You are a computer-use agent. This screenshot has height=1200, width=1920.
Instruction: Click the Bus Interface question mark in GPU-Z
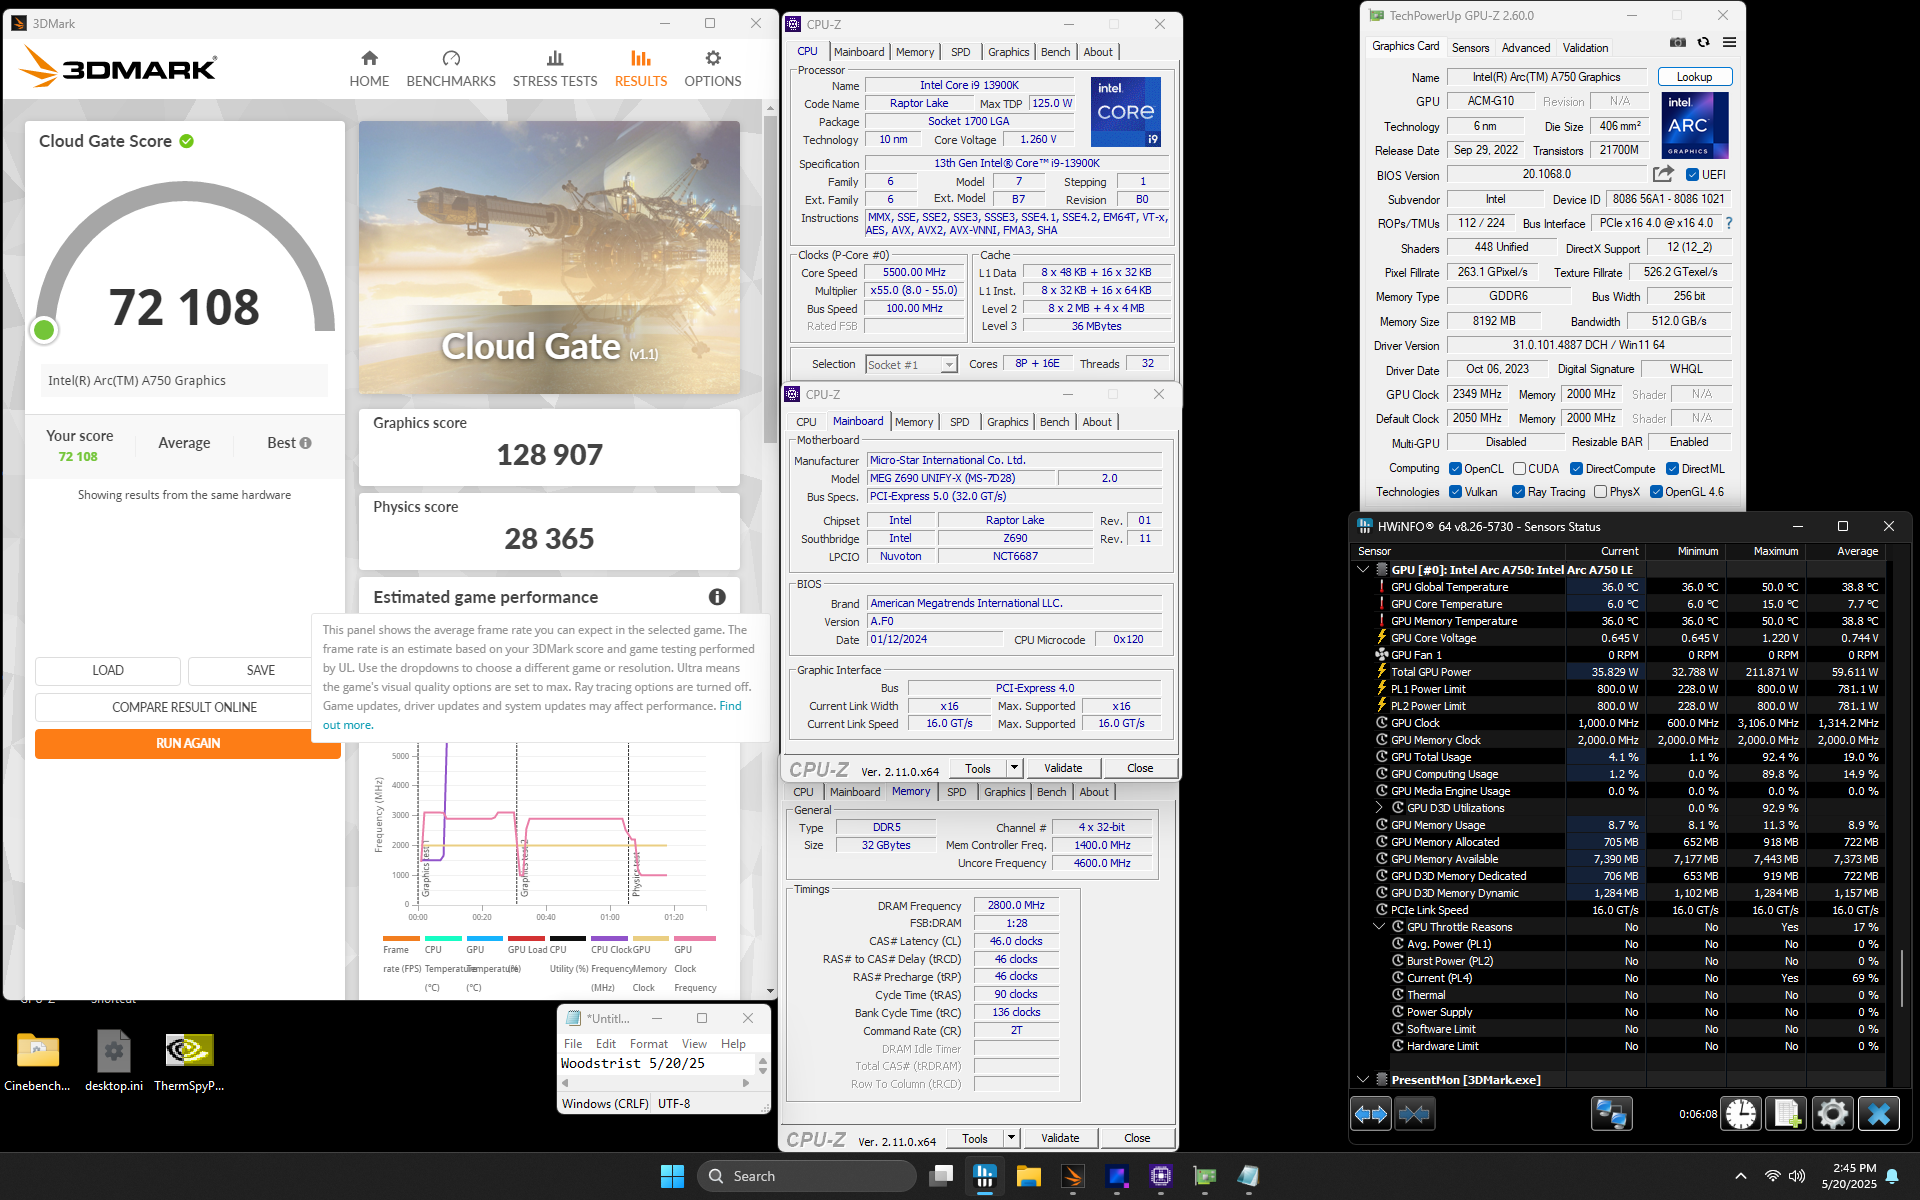click(x=1729, y=223)
